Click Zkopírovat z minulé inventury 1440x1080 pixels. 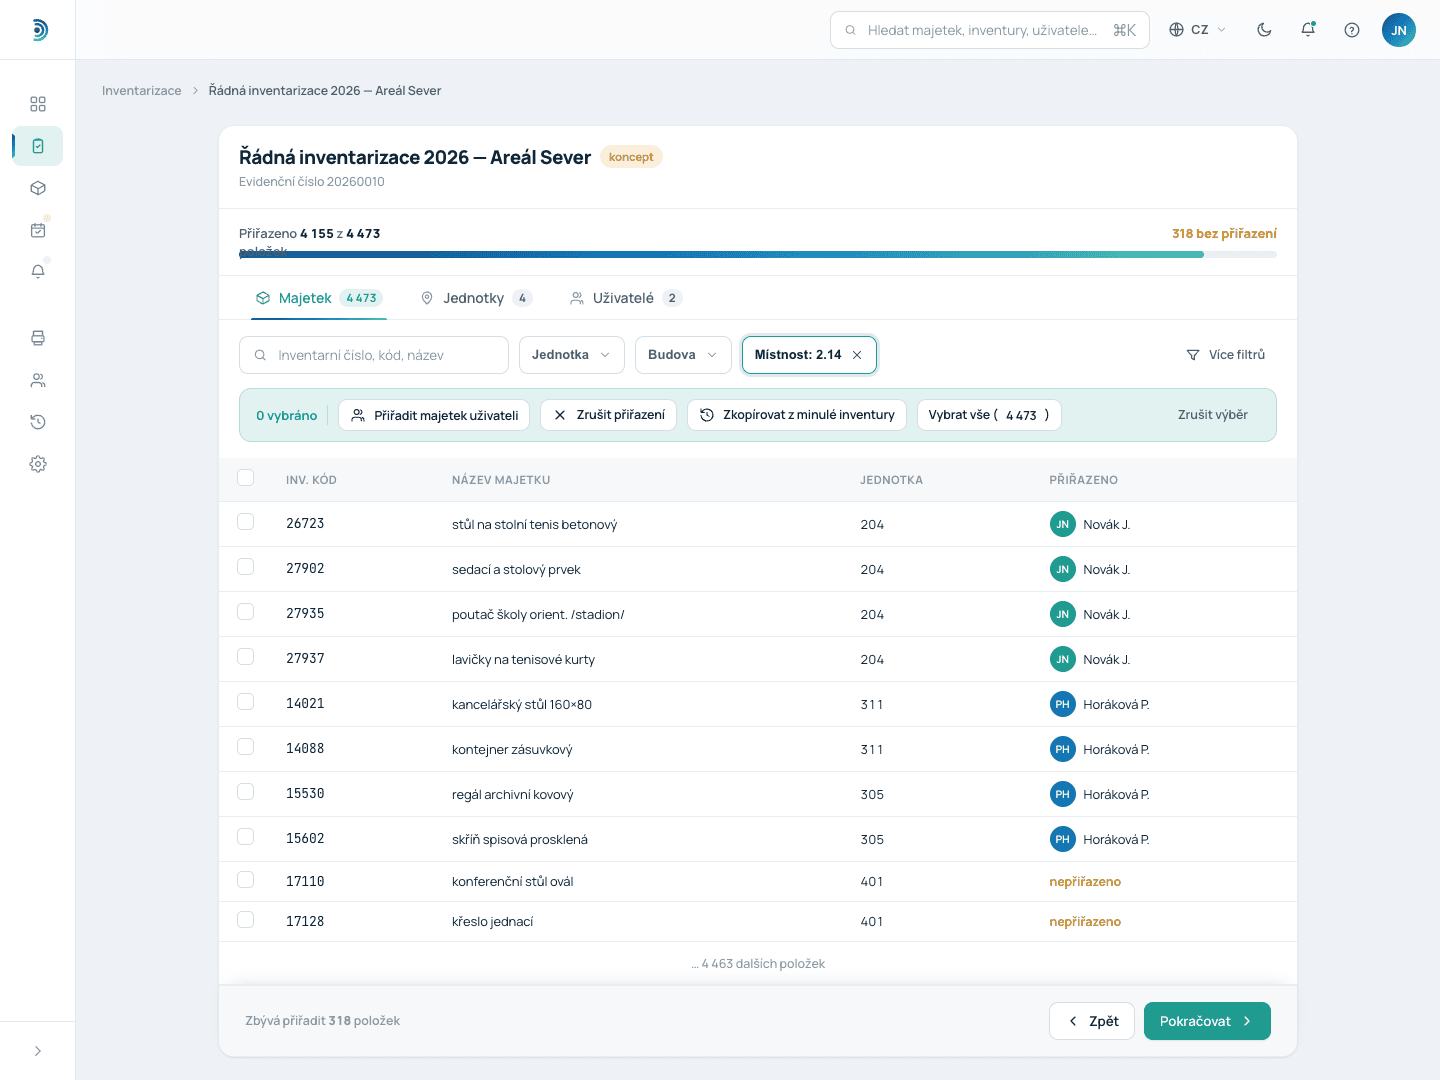click(x=797, y=415)
